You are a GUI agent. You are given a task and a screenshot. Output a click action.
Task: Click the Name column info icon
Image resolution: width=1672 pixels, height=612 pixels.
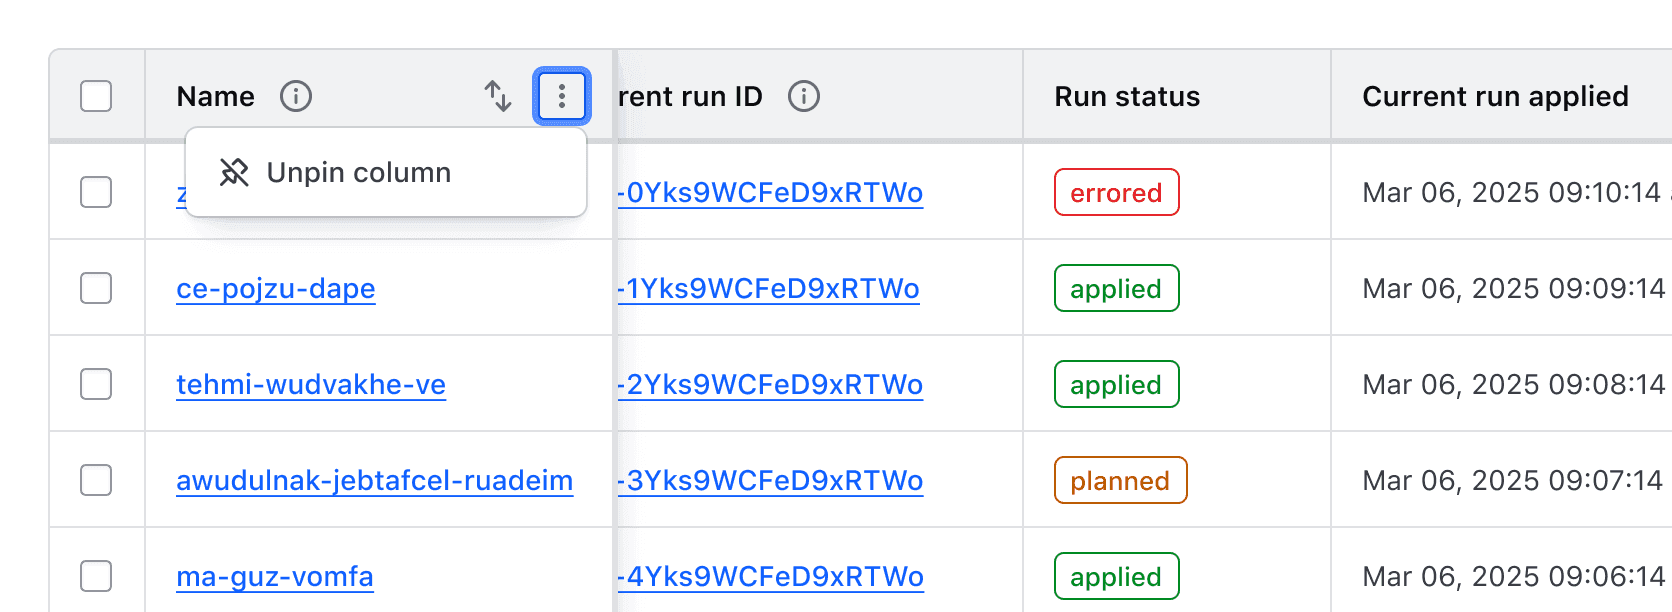point(296,96)
